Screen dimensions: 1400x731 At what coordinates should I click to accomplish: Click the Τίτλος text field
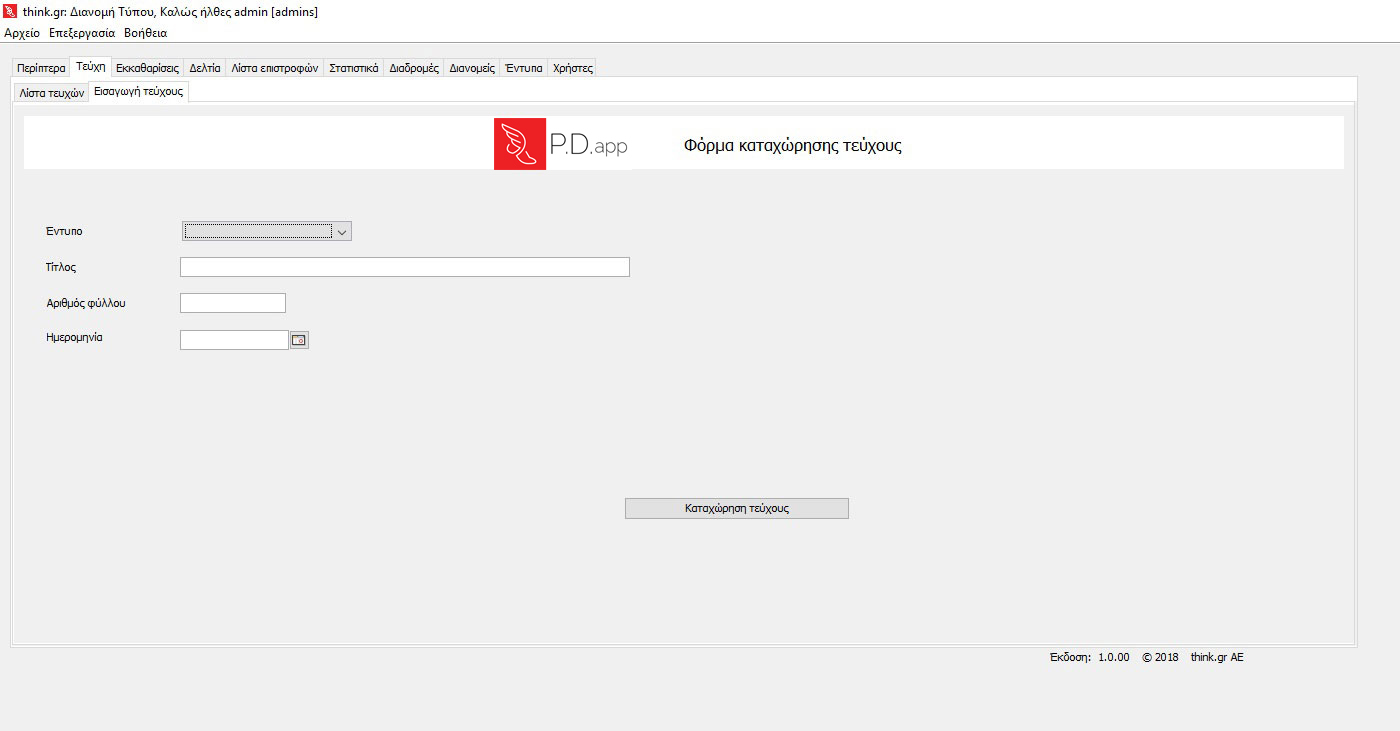pos(404,267)
